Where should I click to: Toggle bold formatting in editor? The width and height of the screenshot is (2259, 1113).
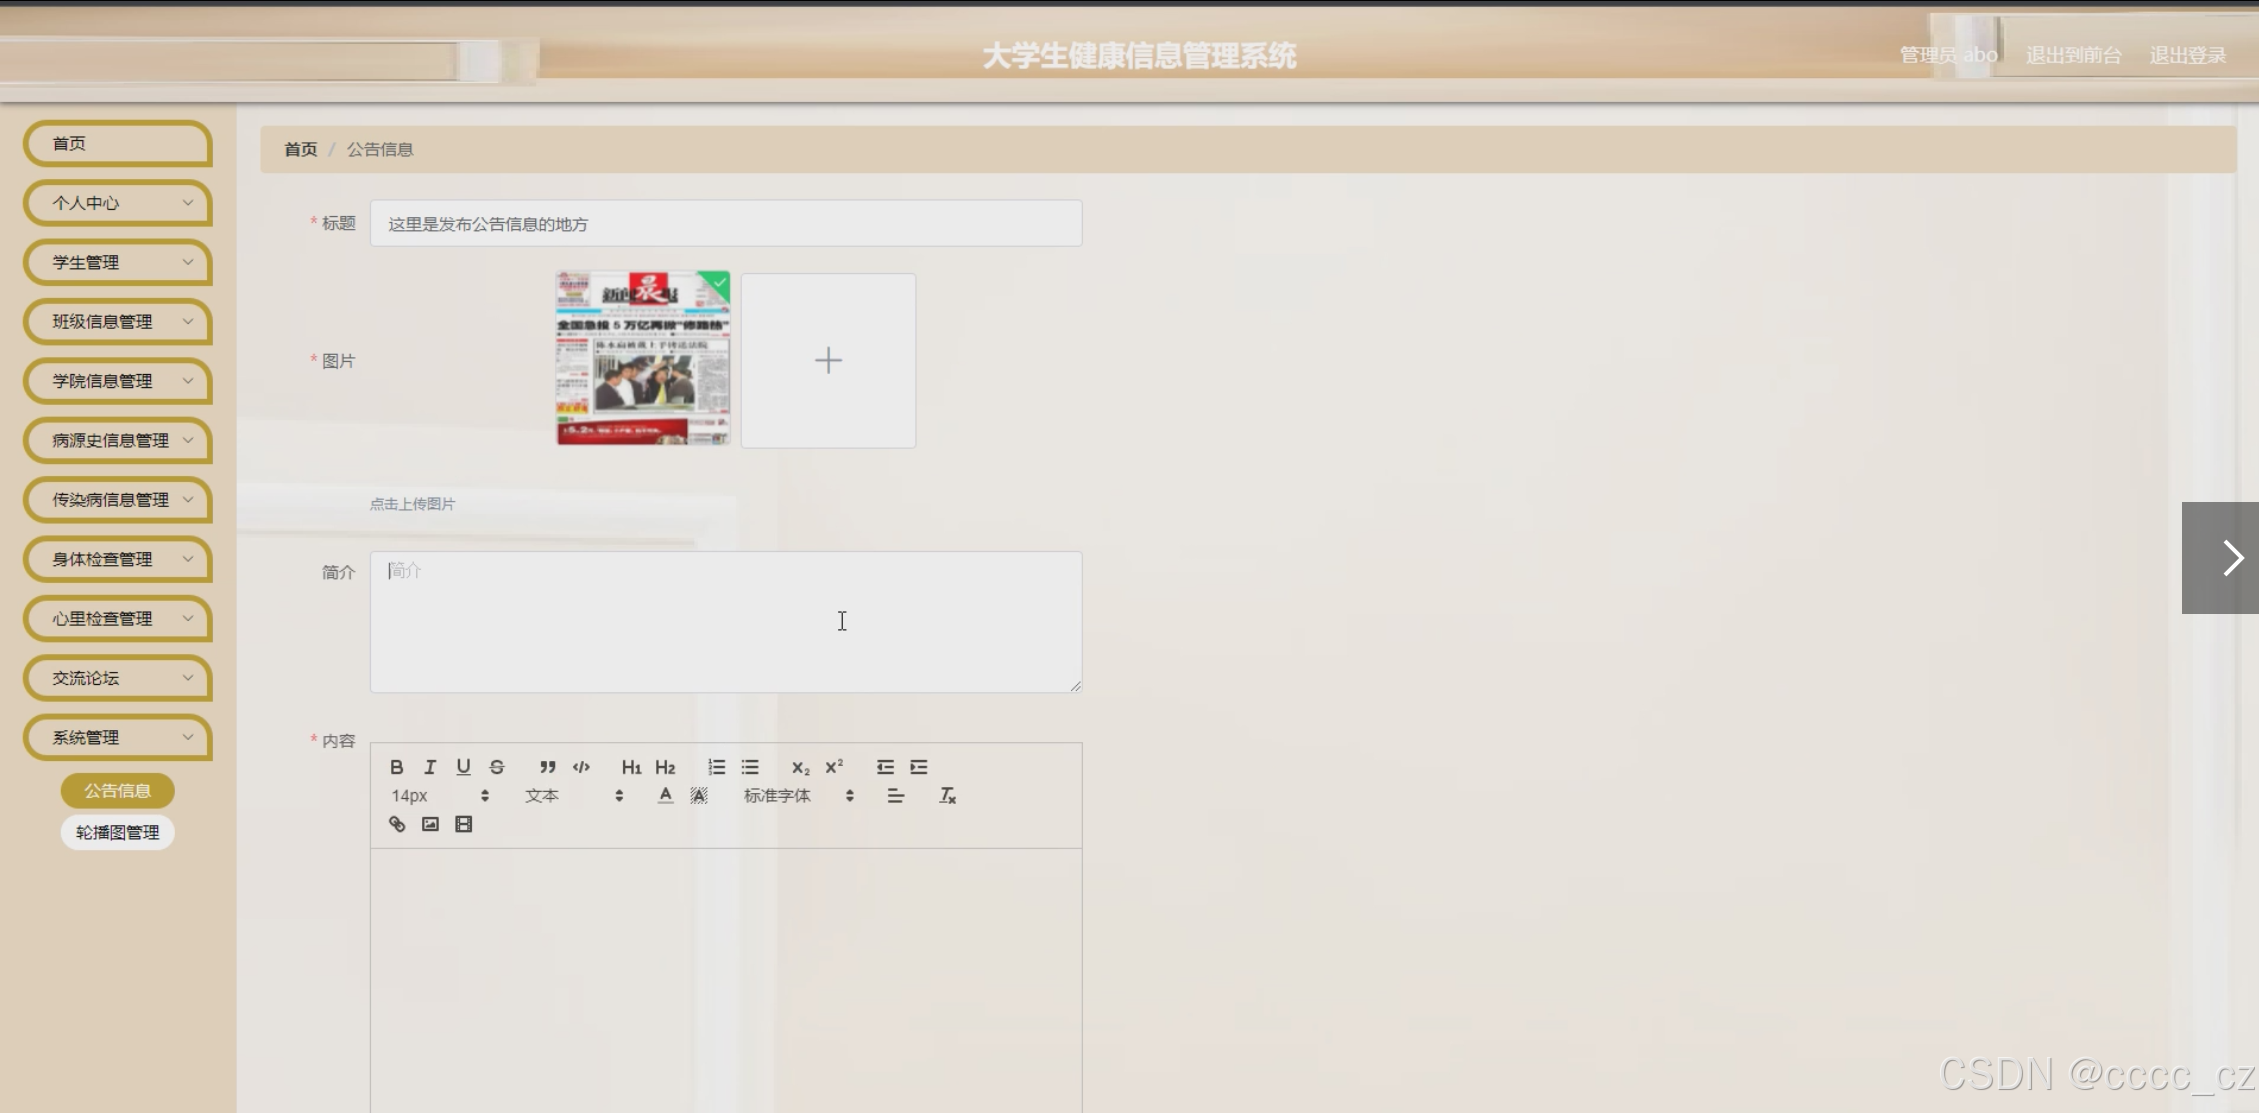tap(397, 767)
